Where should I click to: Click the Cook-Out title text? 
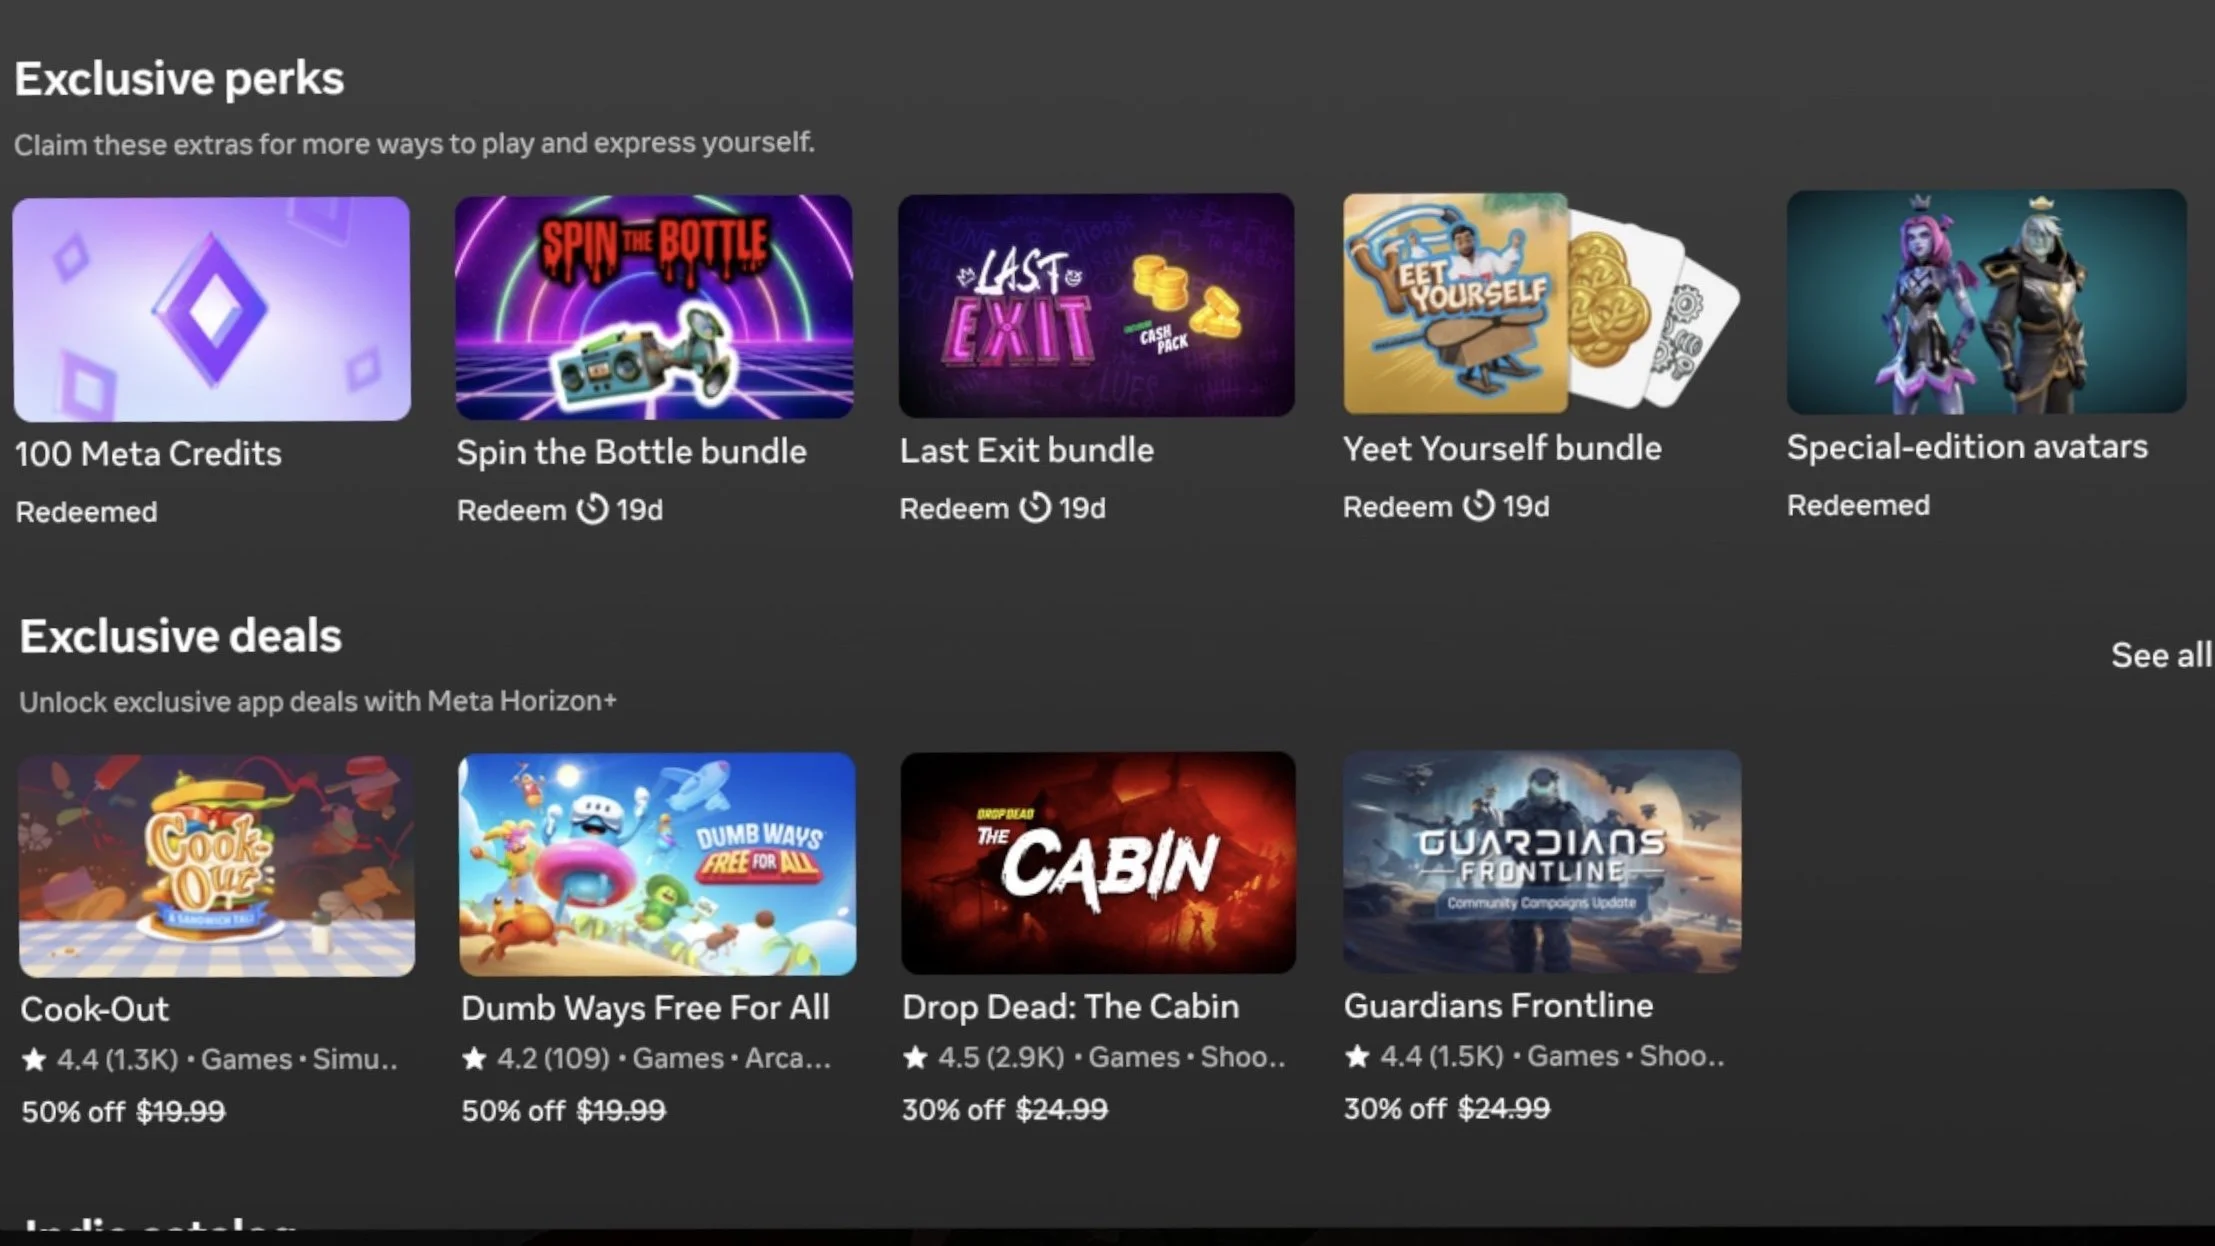pos(95,1009)
